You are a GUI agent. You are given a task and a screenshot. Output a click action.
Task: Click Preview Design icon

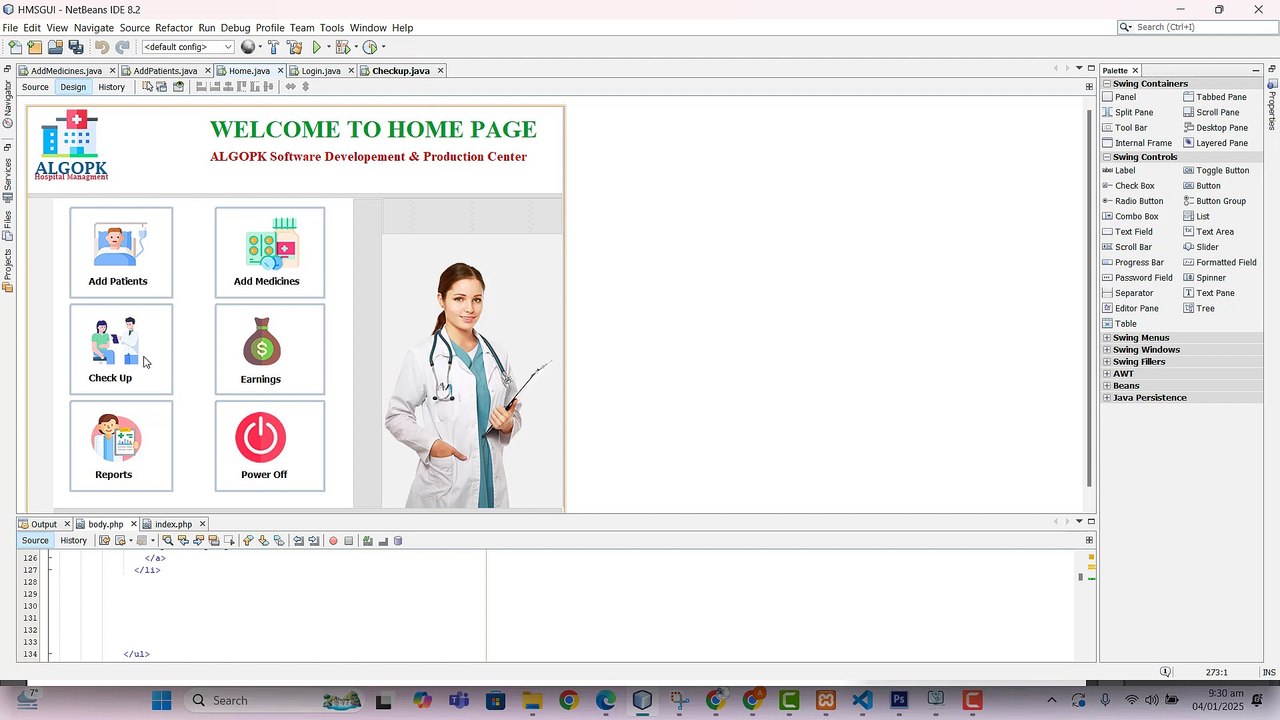tap(178, 87)
